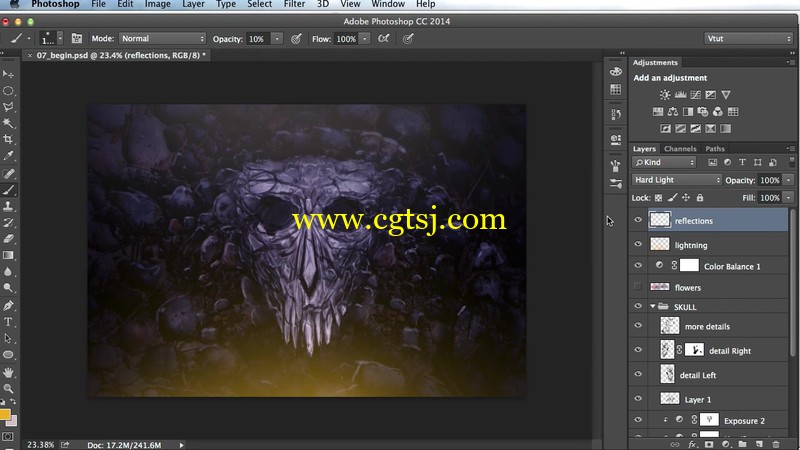Click the foreground color swatch

click(x=4, y=415)
